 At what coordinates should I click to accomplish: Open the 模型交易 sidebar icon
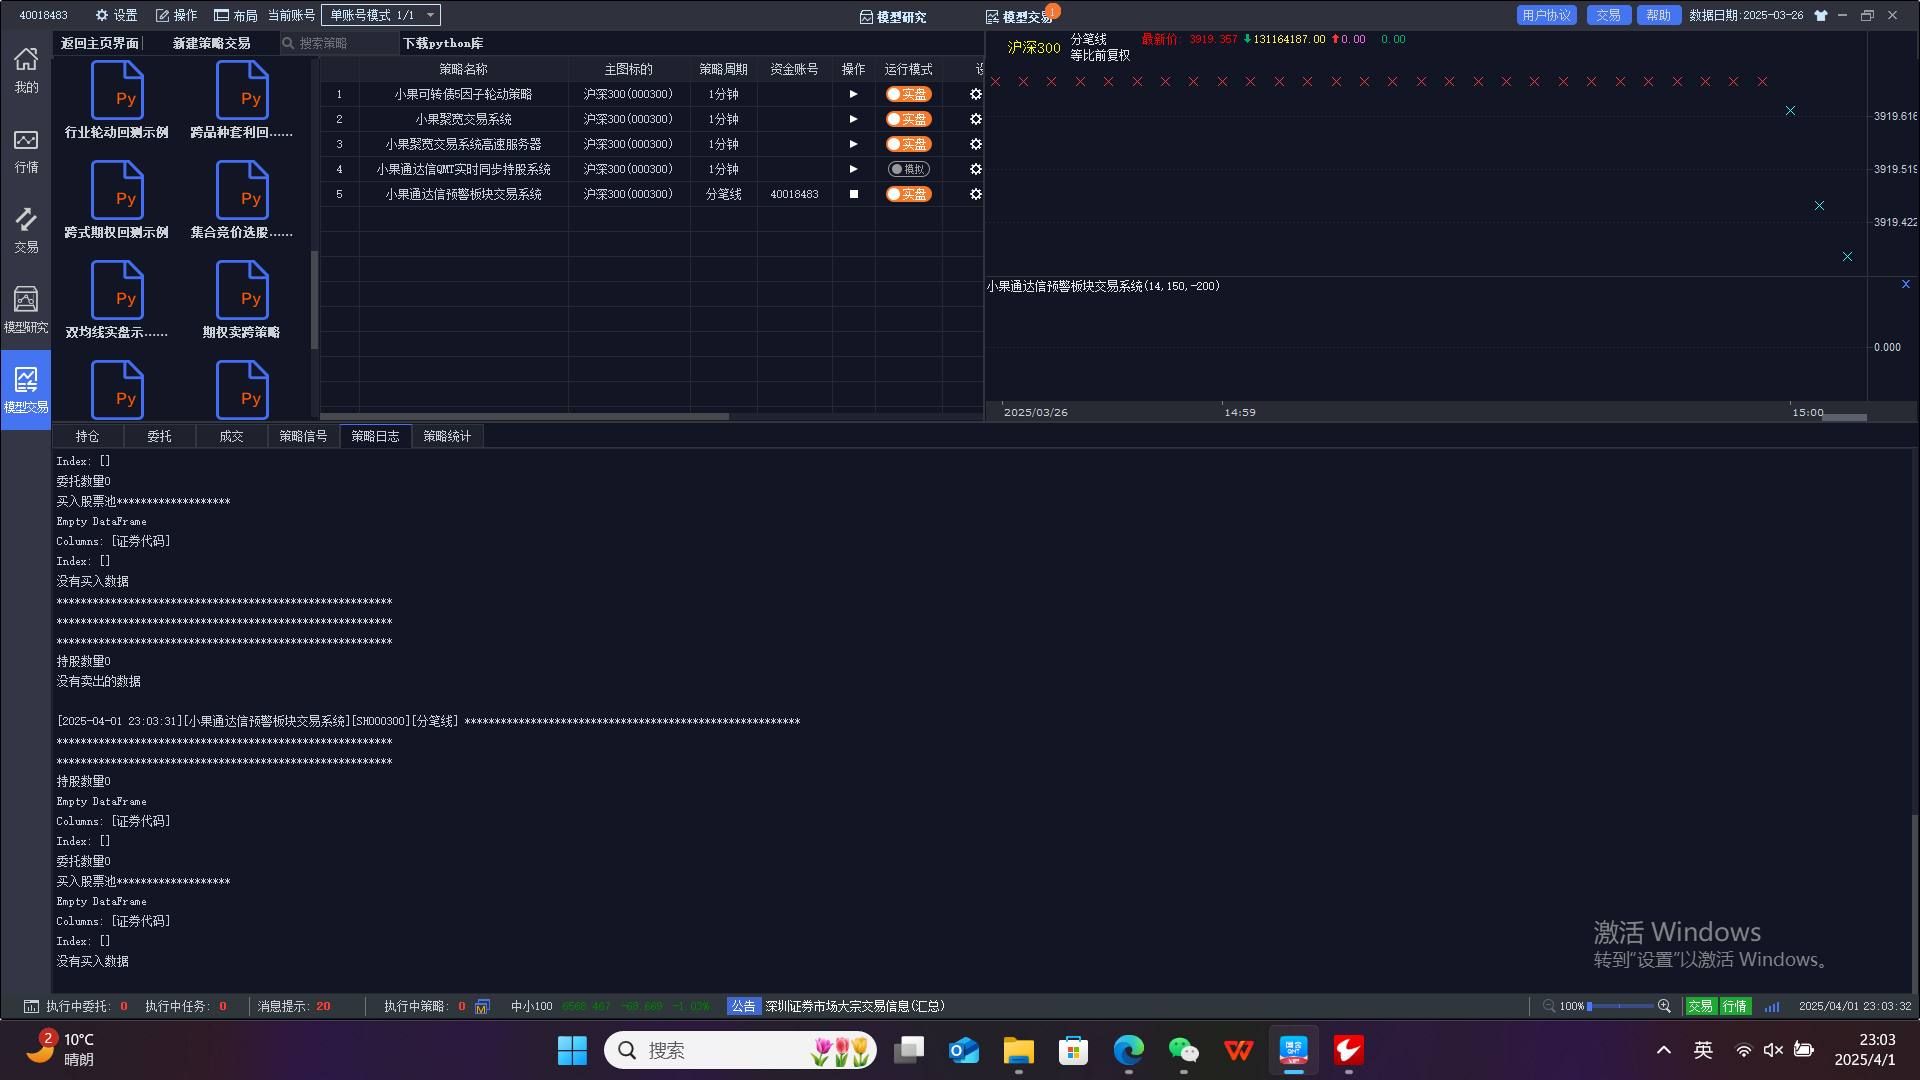(26, 389)
